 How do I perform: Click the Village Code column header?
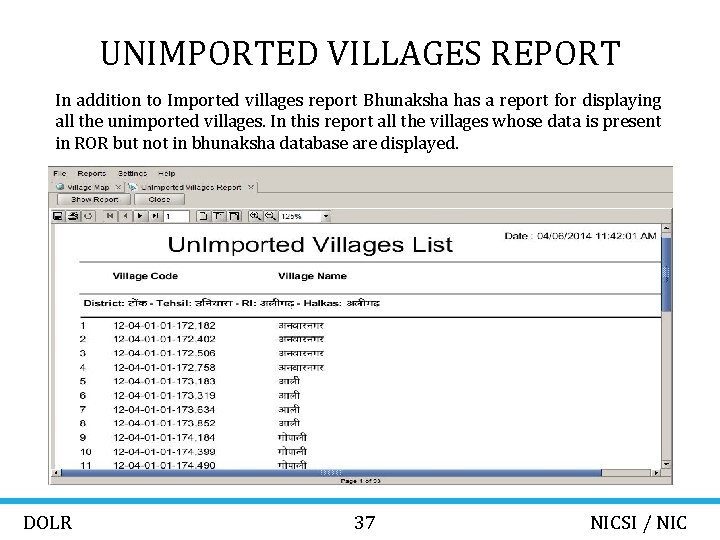[145, 276]
